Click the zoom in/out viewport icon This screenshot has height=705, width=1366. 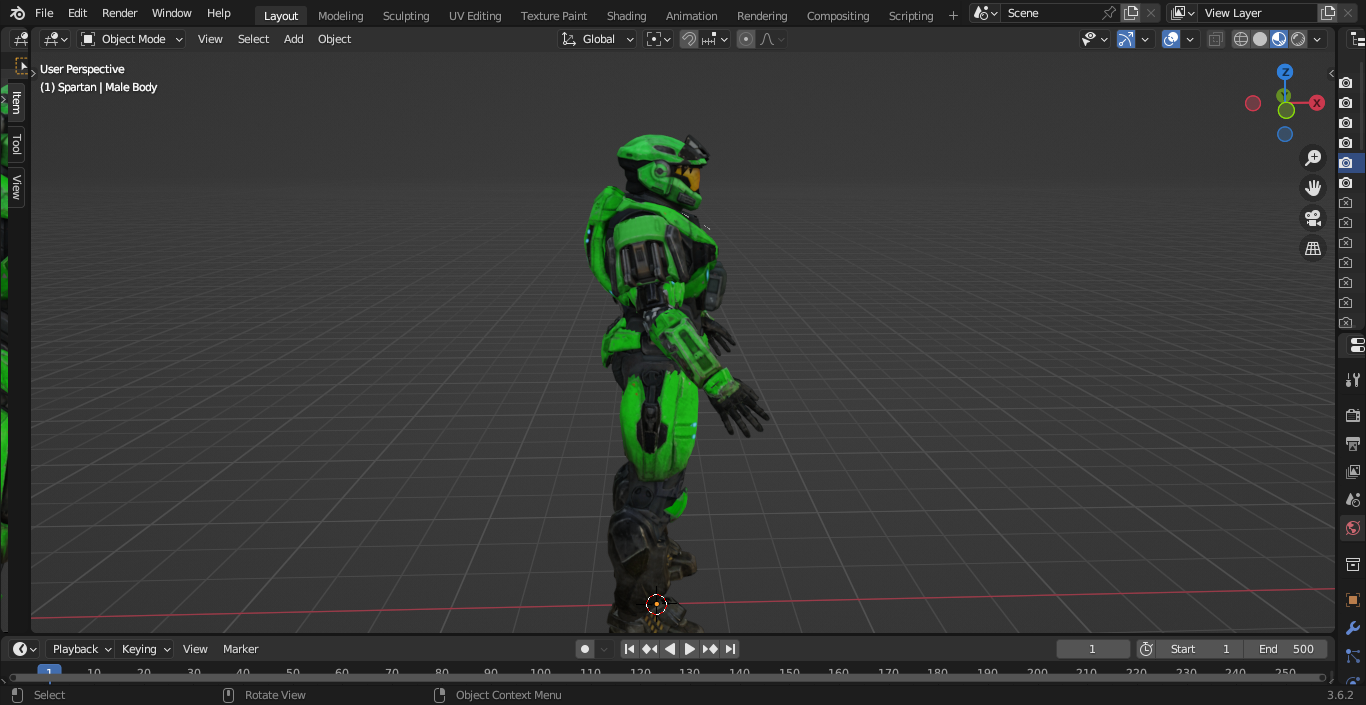click(1313, 158)
